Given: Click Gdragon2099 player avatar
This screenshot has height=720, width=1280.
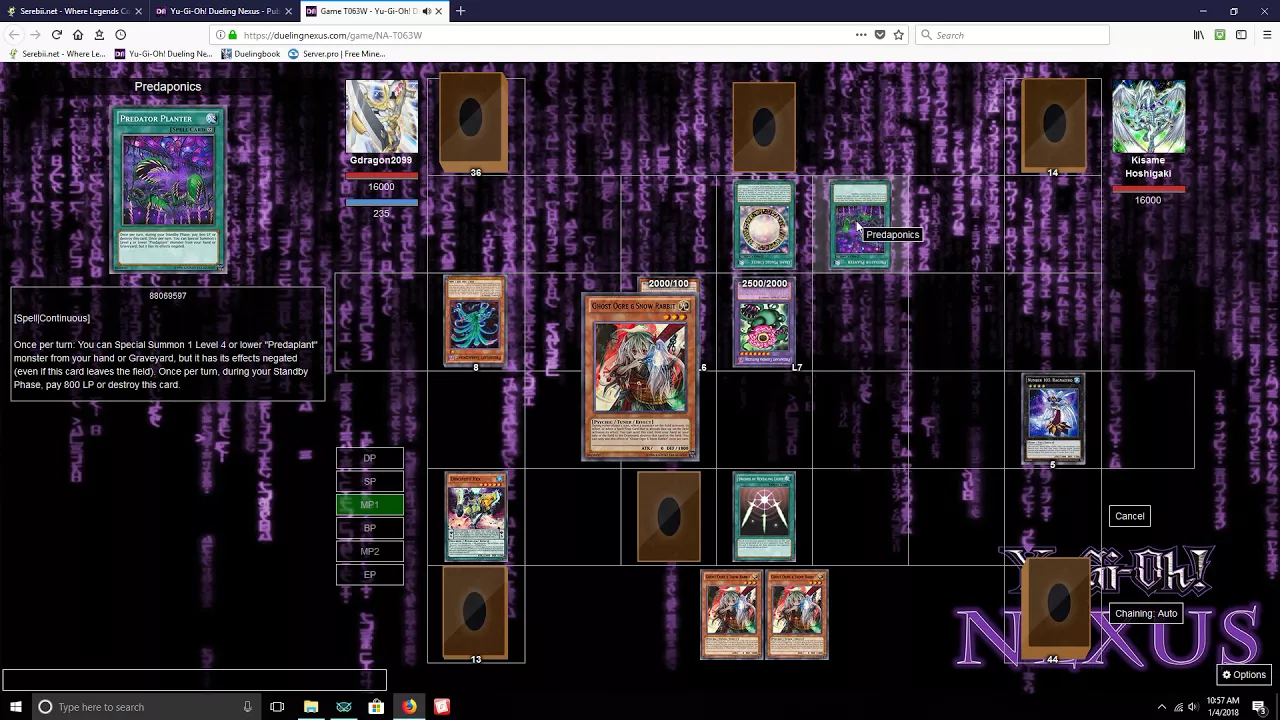Looking at the screenshot, I should pyautogui.click(x=381, y=116).
